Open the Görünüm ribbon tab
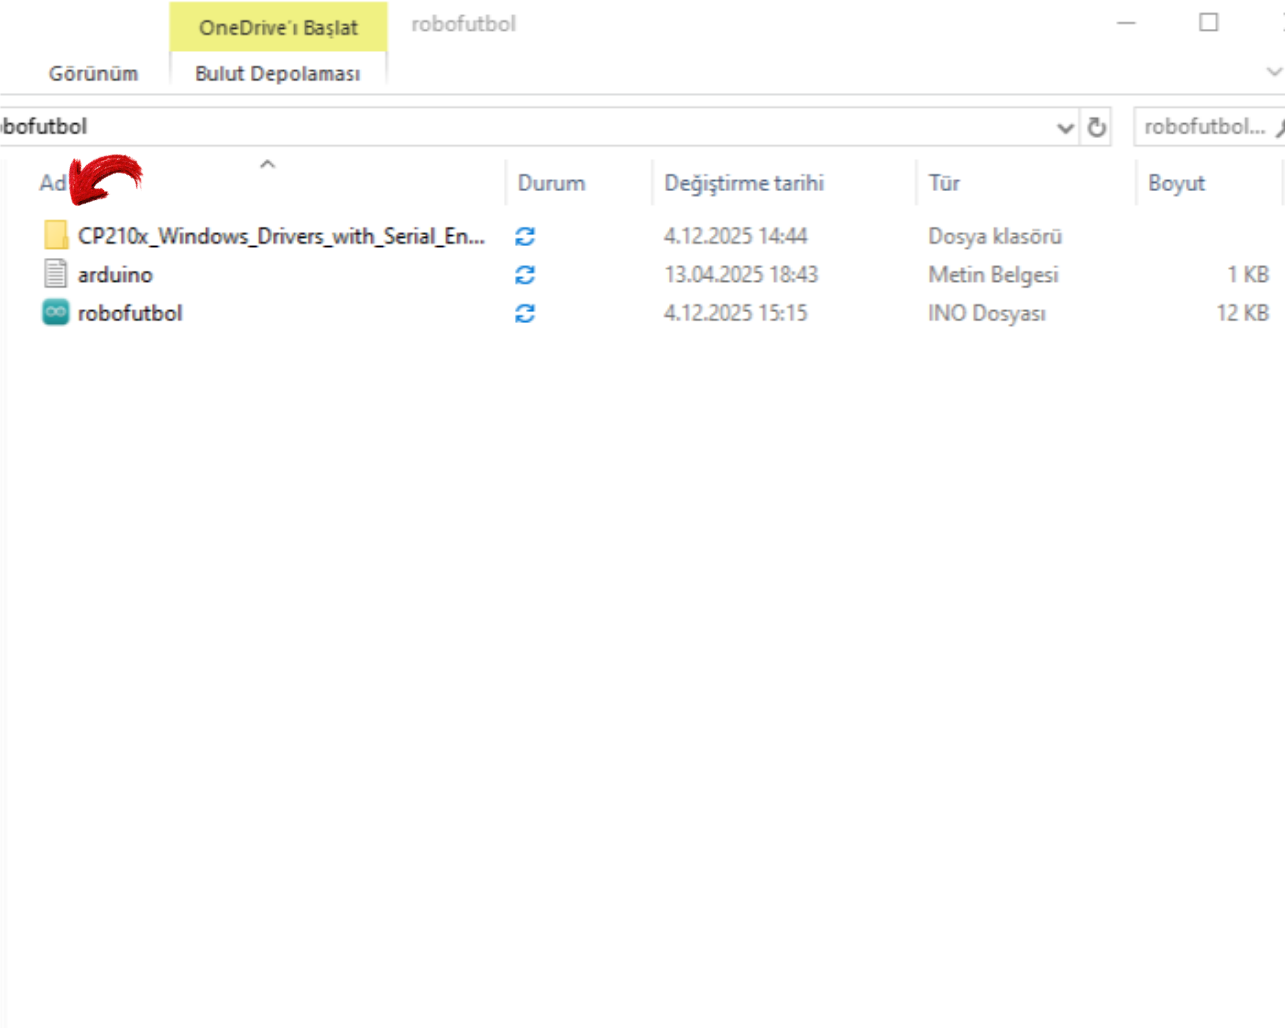 point(93,74)
